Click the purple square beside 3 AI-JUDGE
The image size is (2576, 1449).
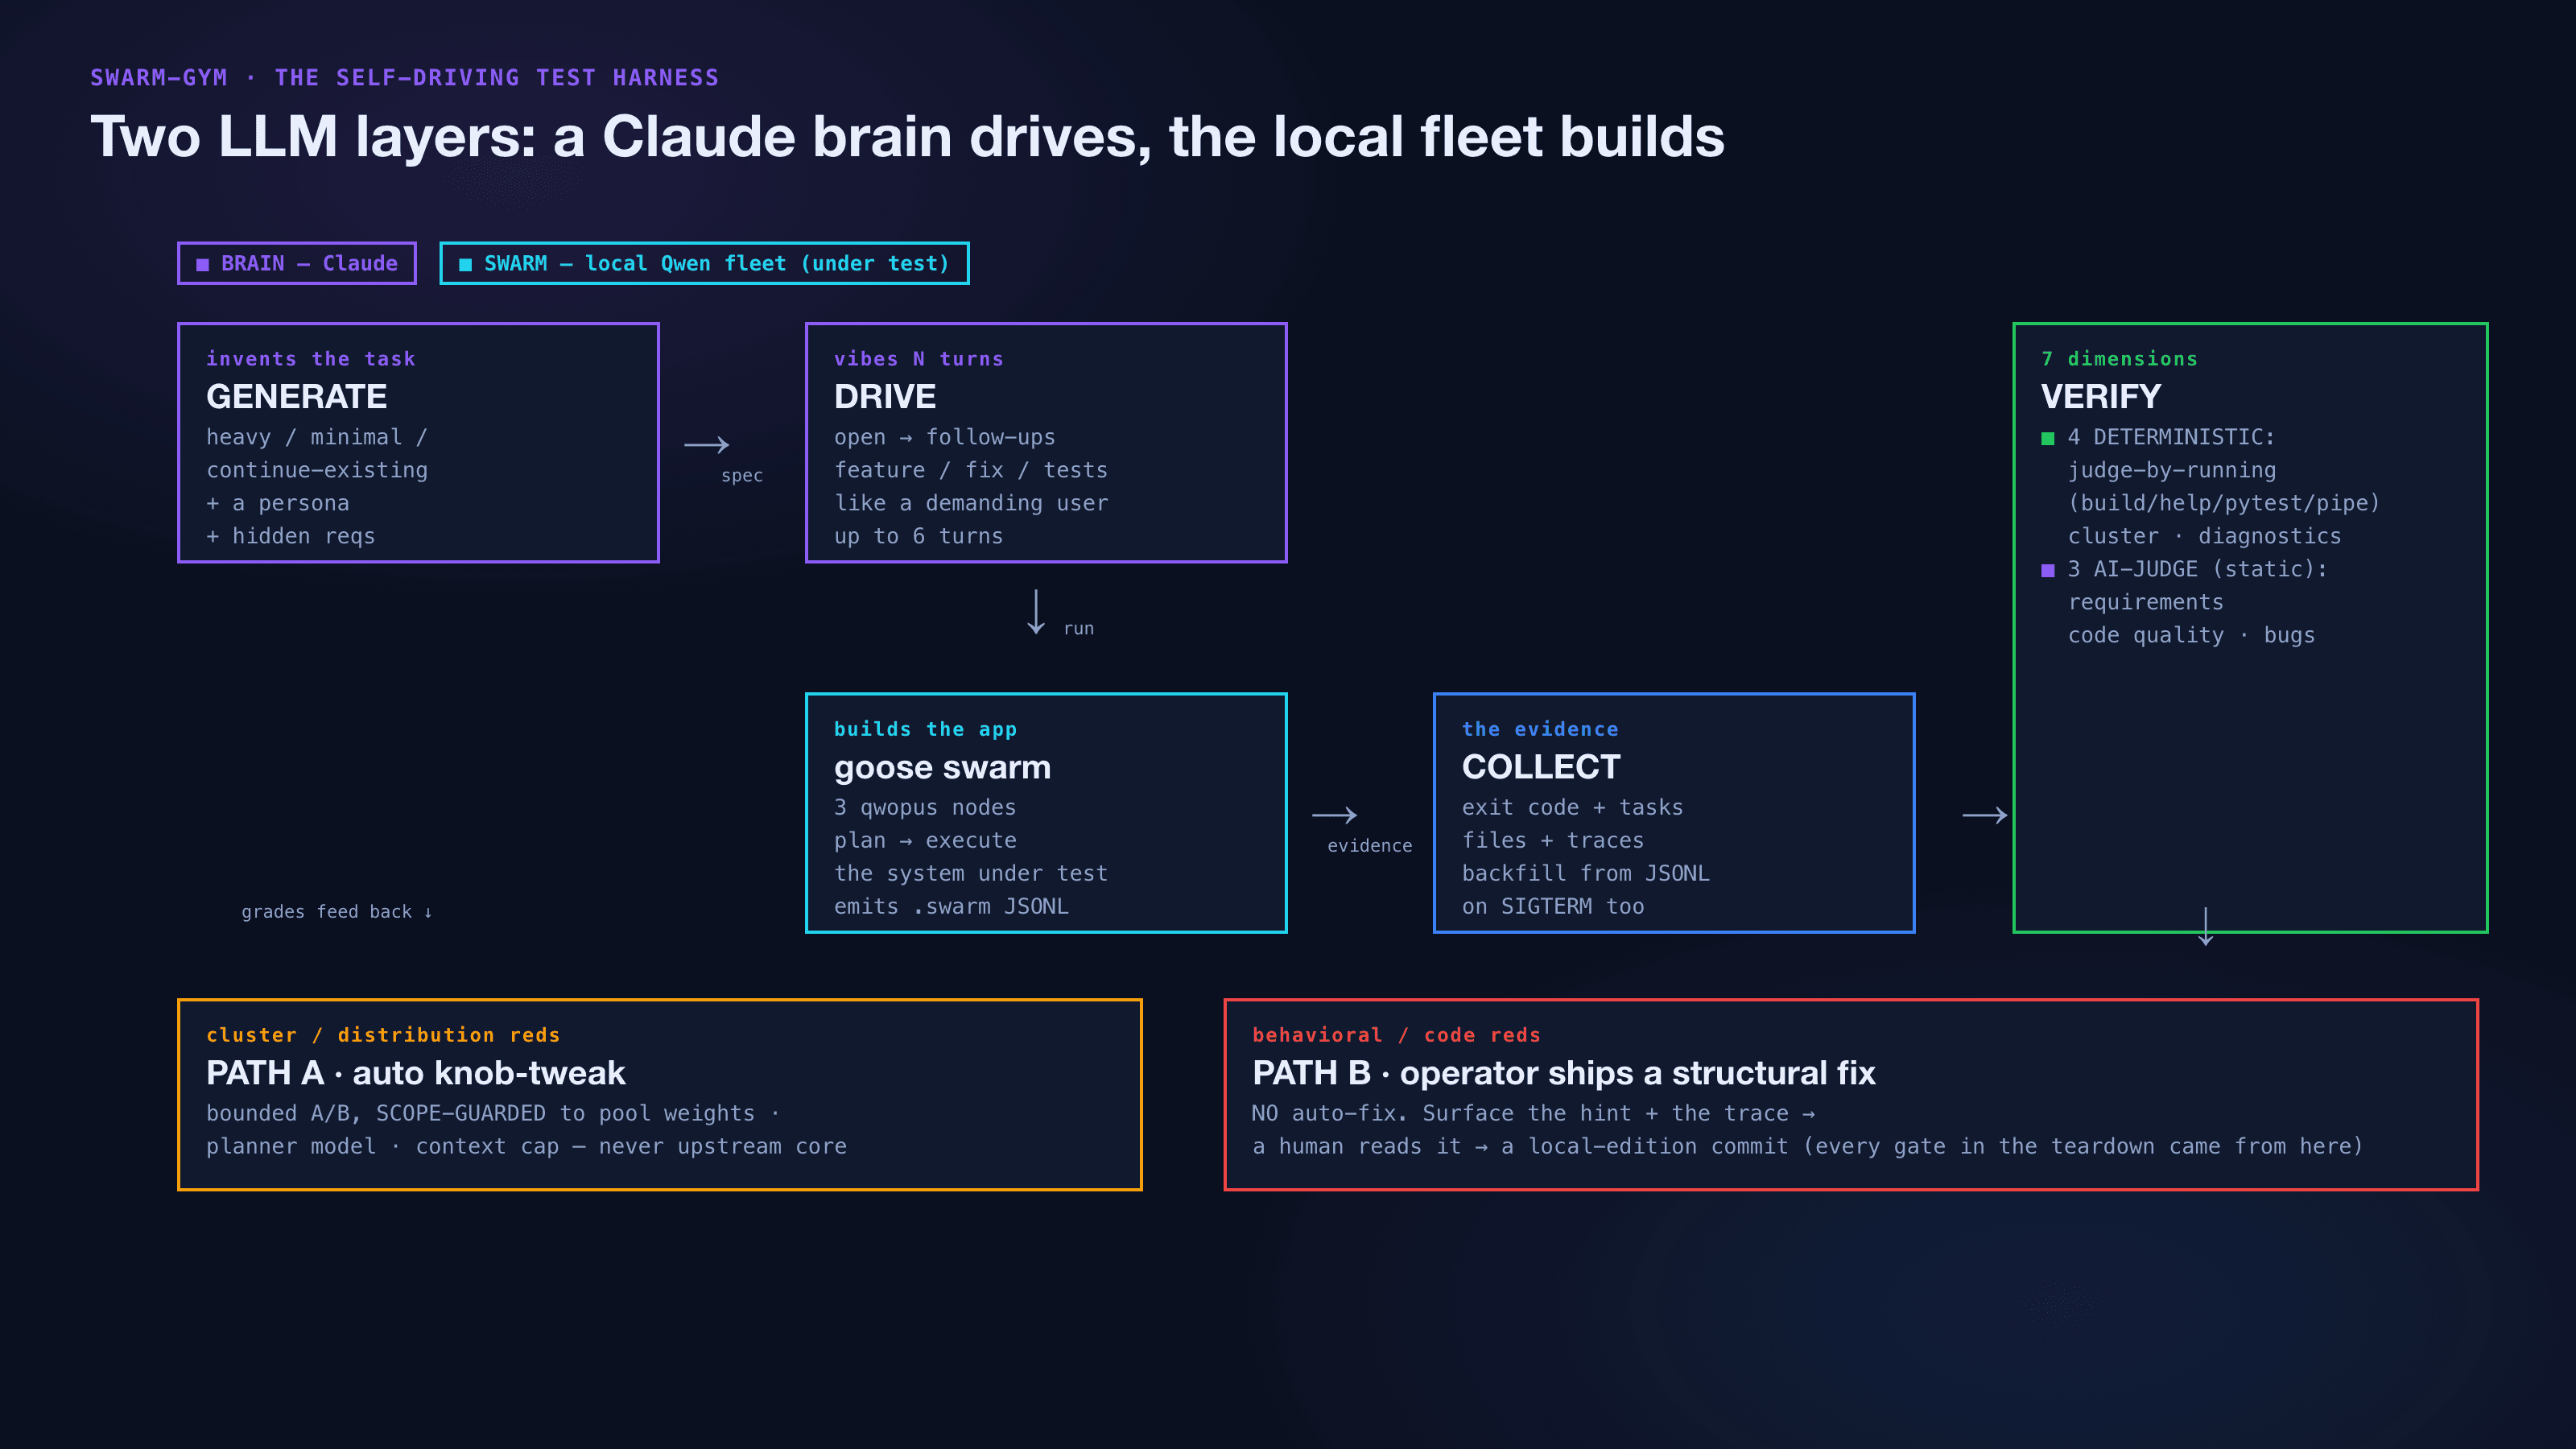[2048, 570]
